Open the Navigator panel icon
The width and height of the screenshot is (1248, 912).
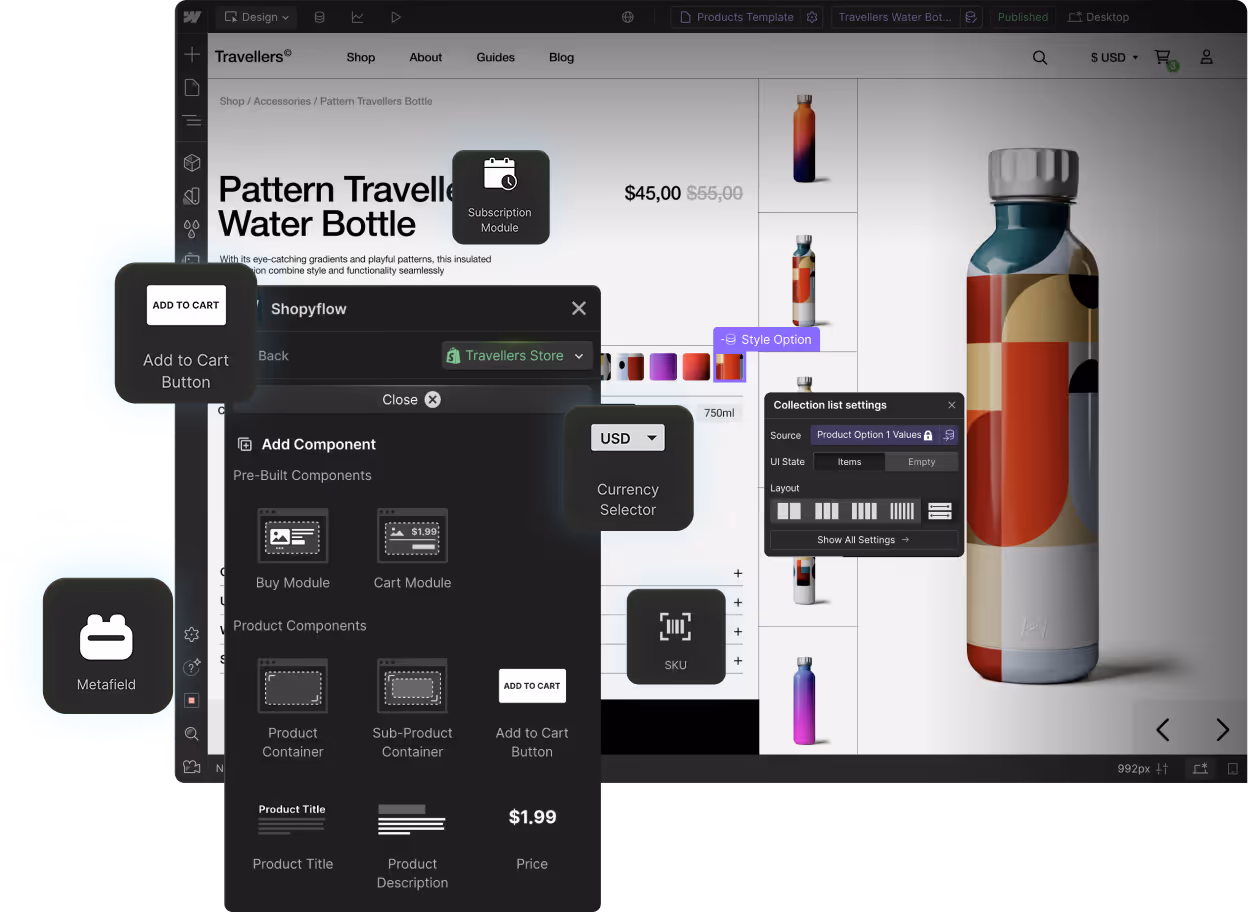point(192,121)
